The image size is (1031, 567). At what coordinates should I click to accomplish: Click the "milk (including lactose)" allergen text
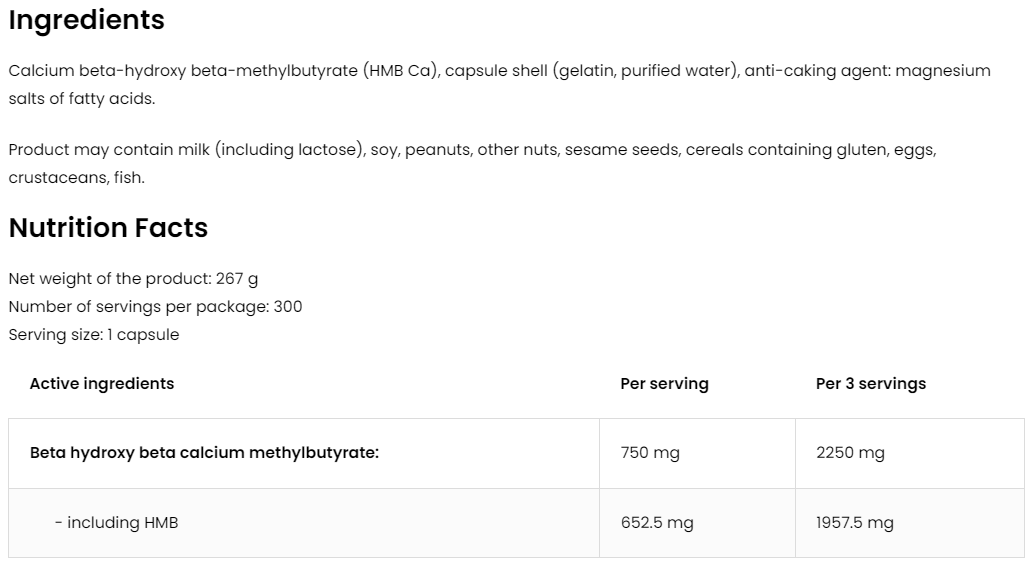coord(263,150)
